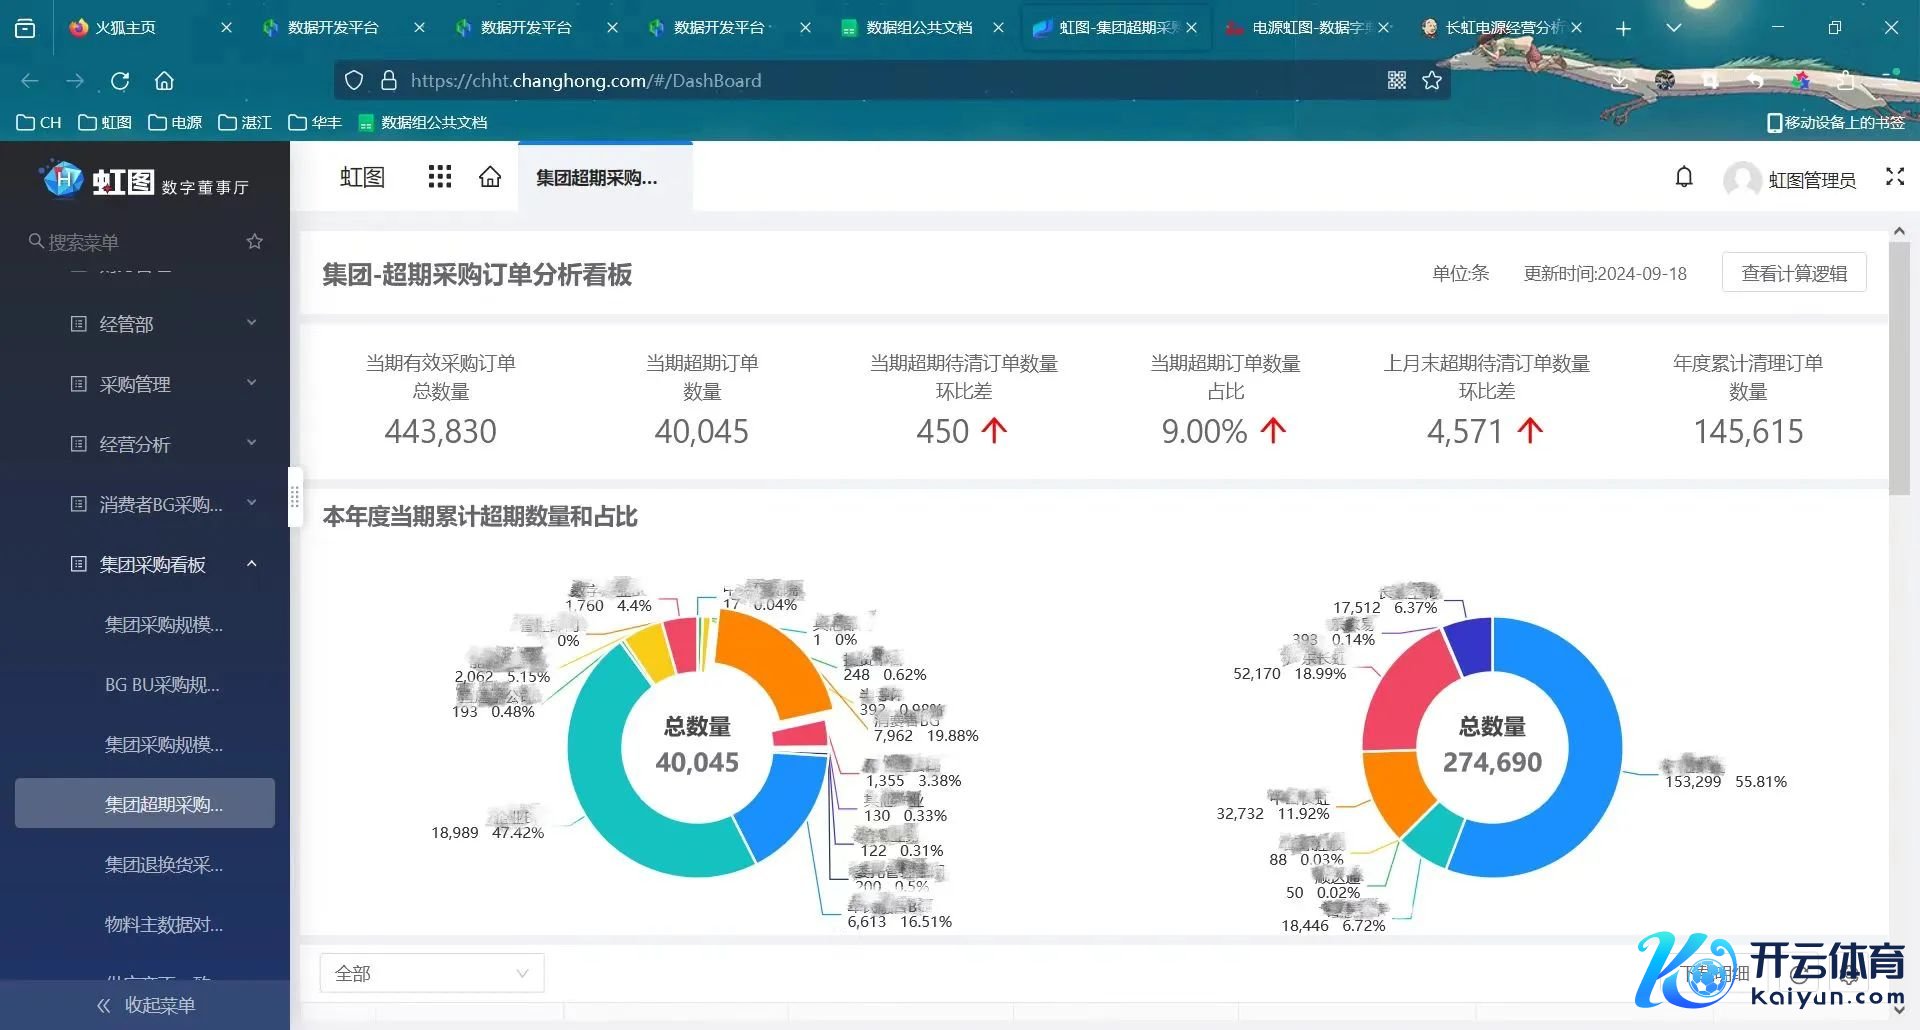Click the search menu input field
Viewport: 1920px width, 1030px height.
pos(130,242)
